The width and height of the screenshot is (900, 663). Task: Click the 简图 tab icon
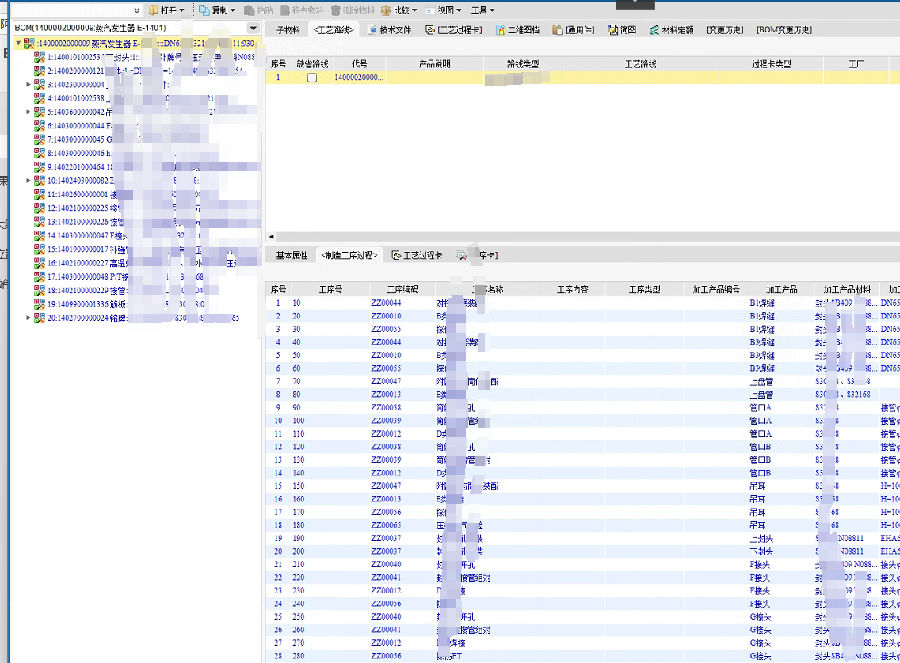[x=612, y=30]
